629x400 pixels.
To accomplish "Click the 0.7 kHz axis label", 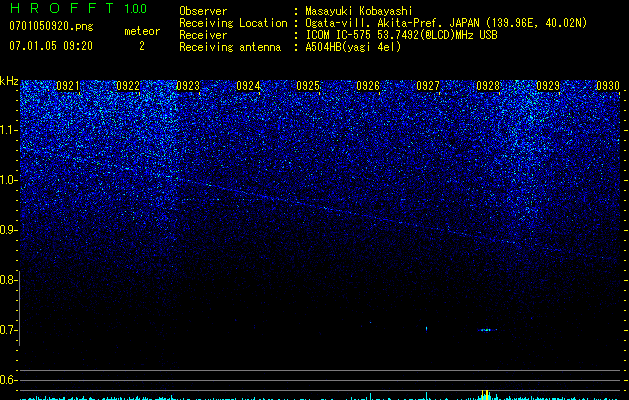I will 8,330.
